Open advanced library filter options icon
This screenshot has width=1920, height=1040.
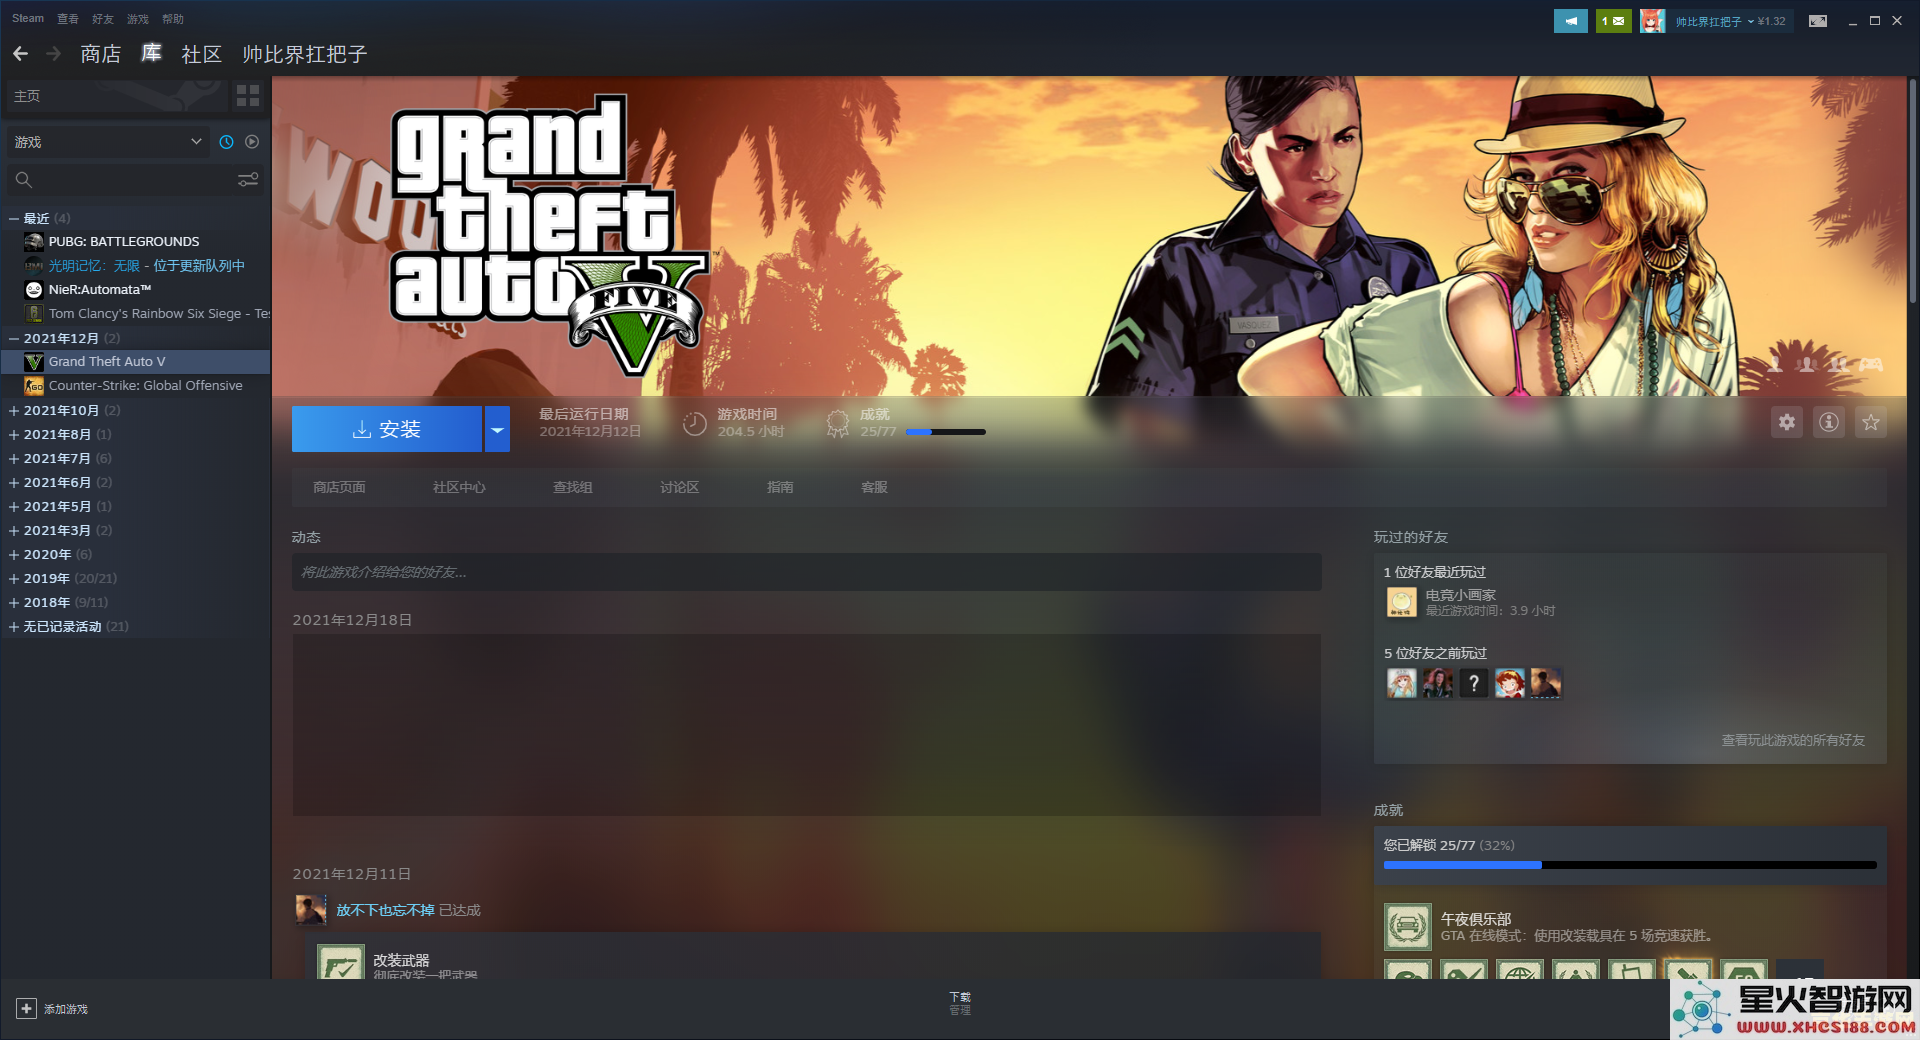[x=248, y=180]
